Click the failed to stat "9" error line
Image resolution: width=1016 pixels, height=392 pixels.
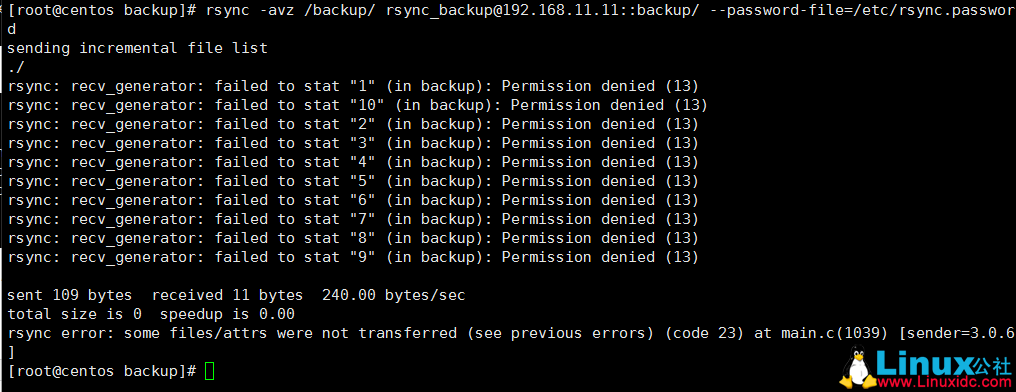coord(353,257)
